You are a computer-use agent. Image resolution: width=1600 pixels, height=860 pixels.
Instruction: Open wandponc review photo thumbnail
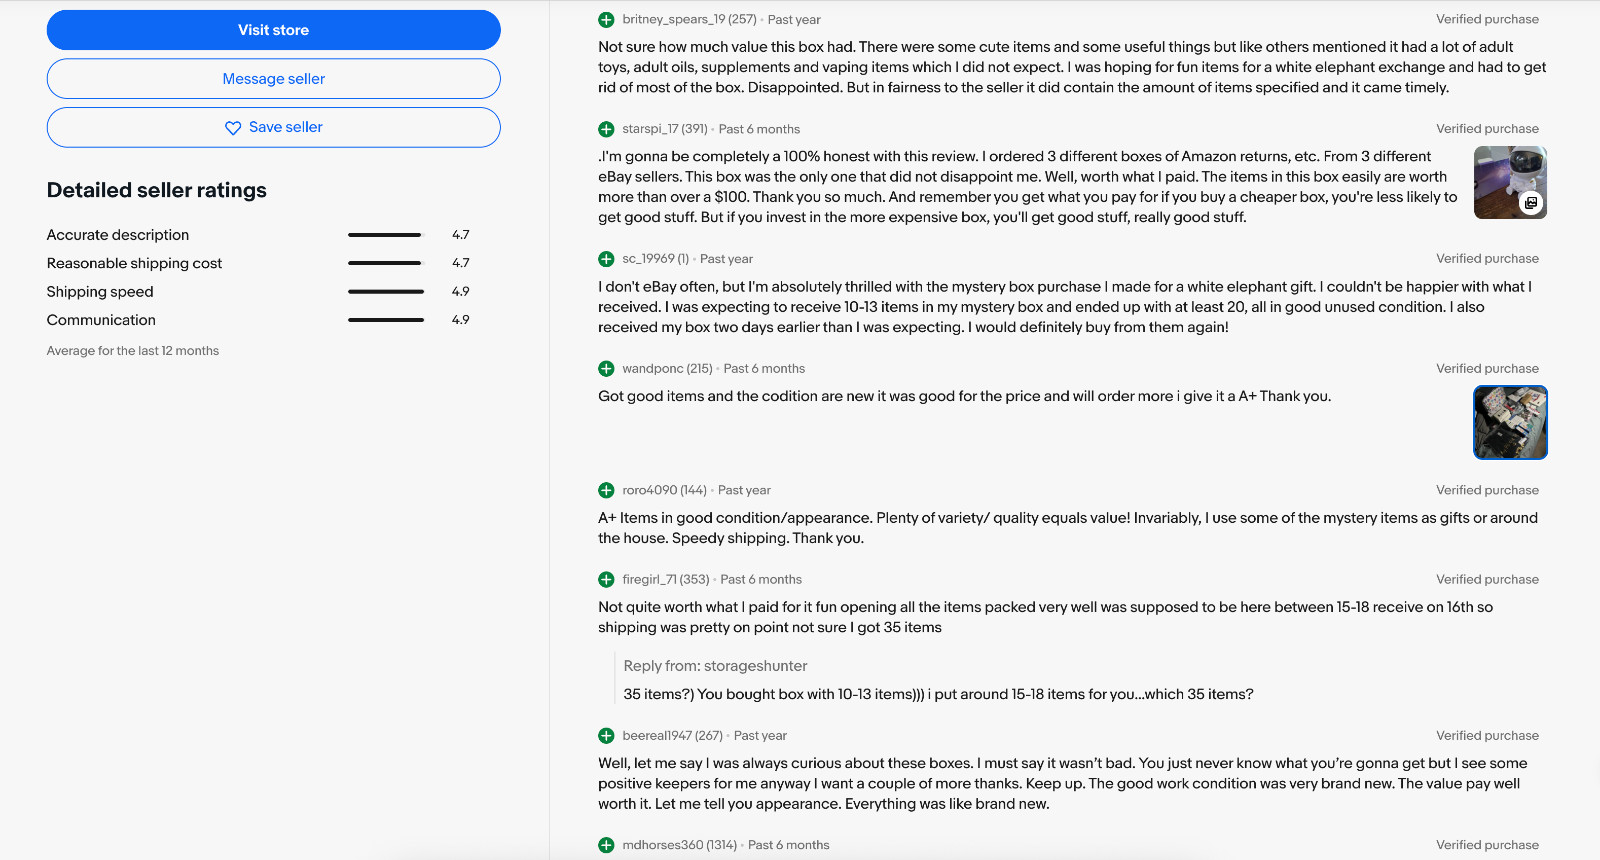point(1510,423)
